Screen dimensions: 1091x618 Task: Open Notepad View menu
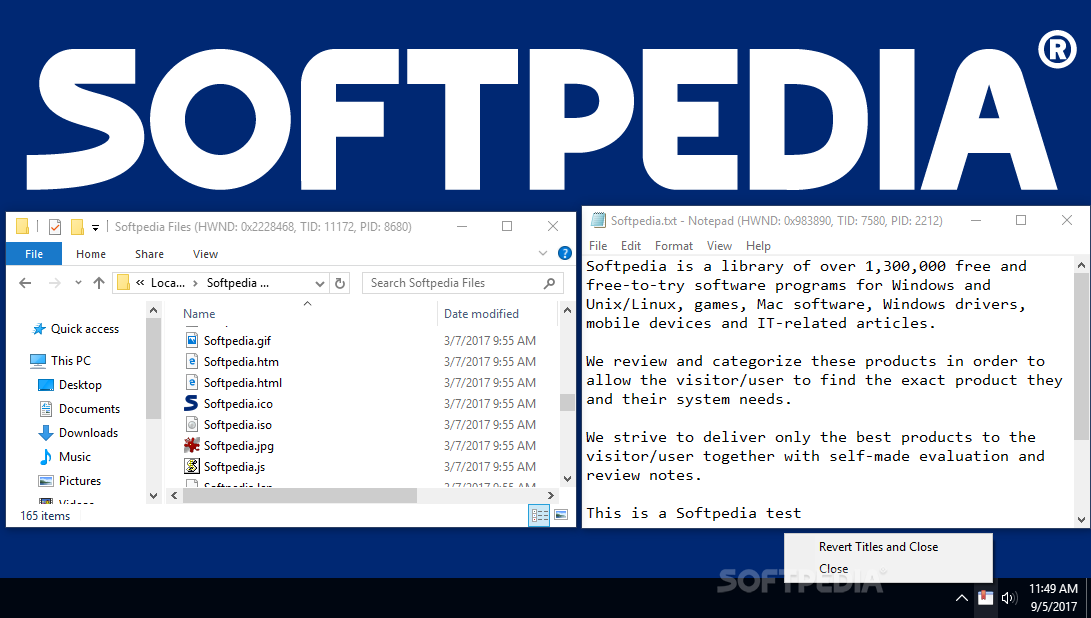pyautogui.click(x=719, y=246)
